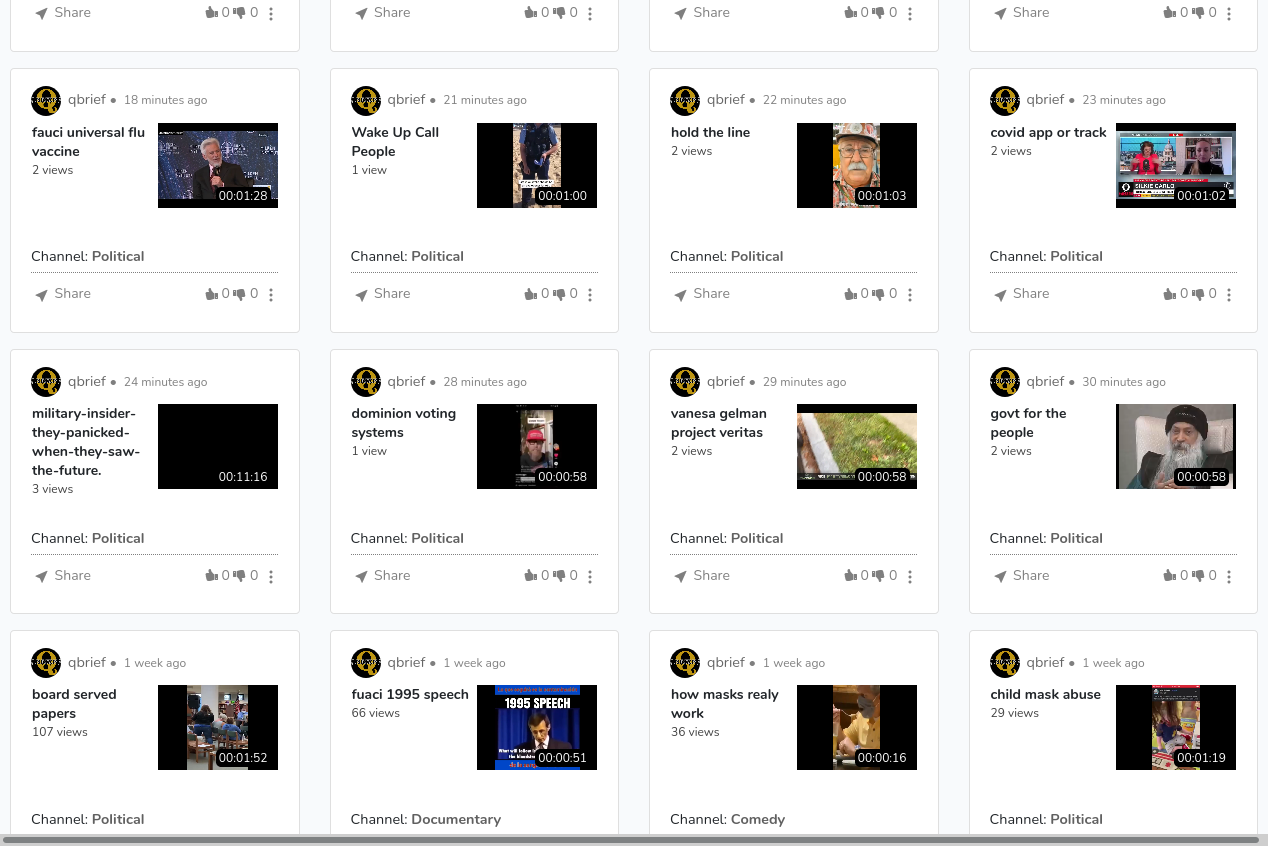Open qbrief avatar on 'hold the line' card

(x=685, y=101)
